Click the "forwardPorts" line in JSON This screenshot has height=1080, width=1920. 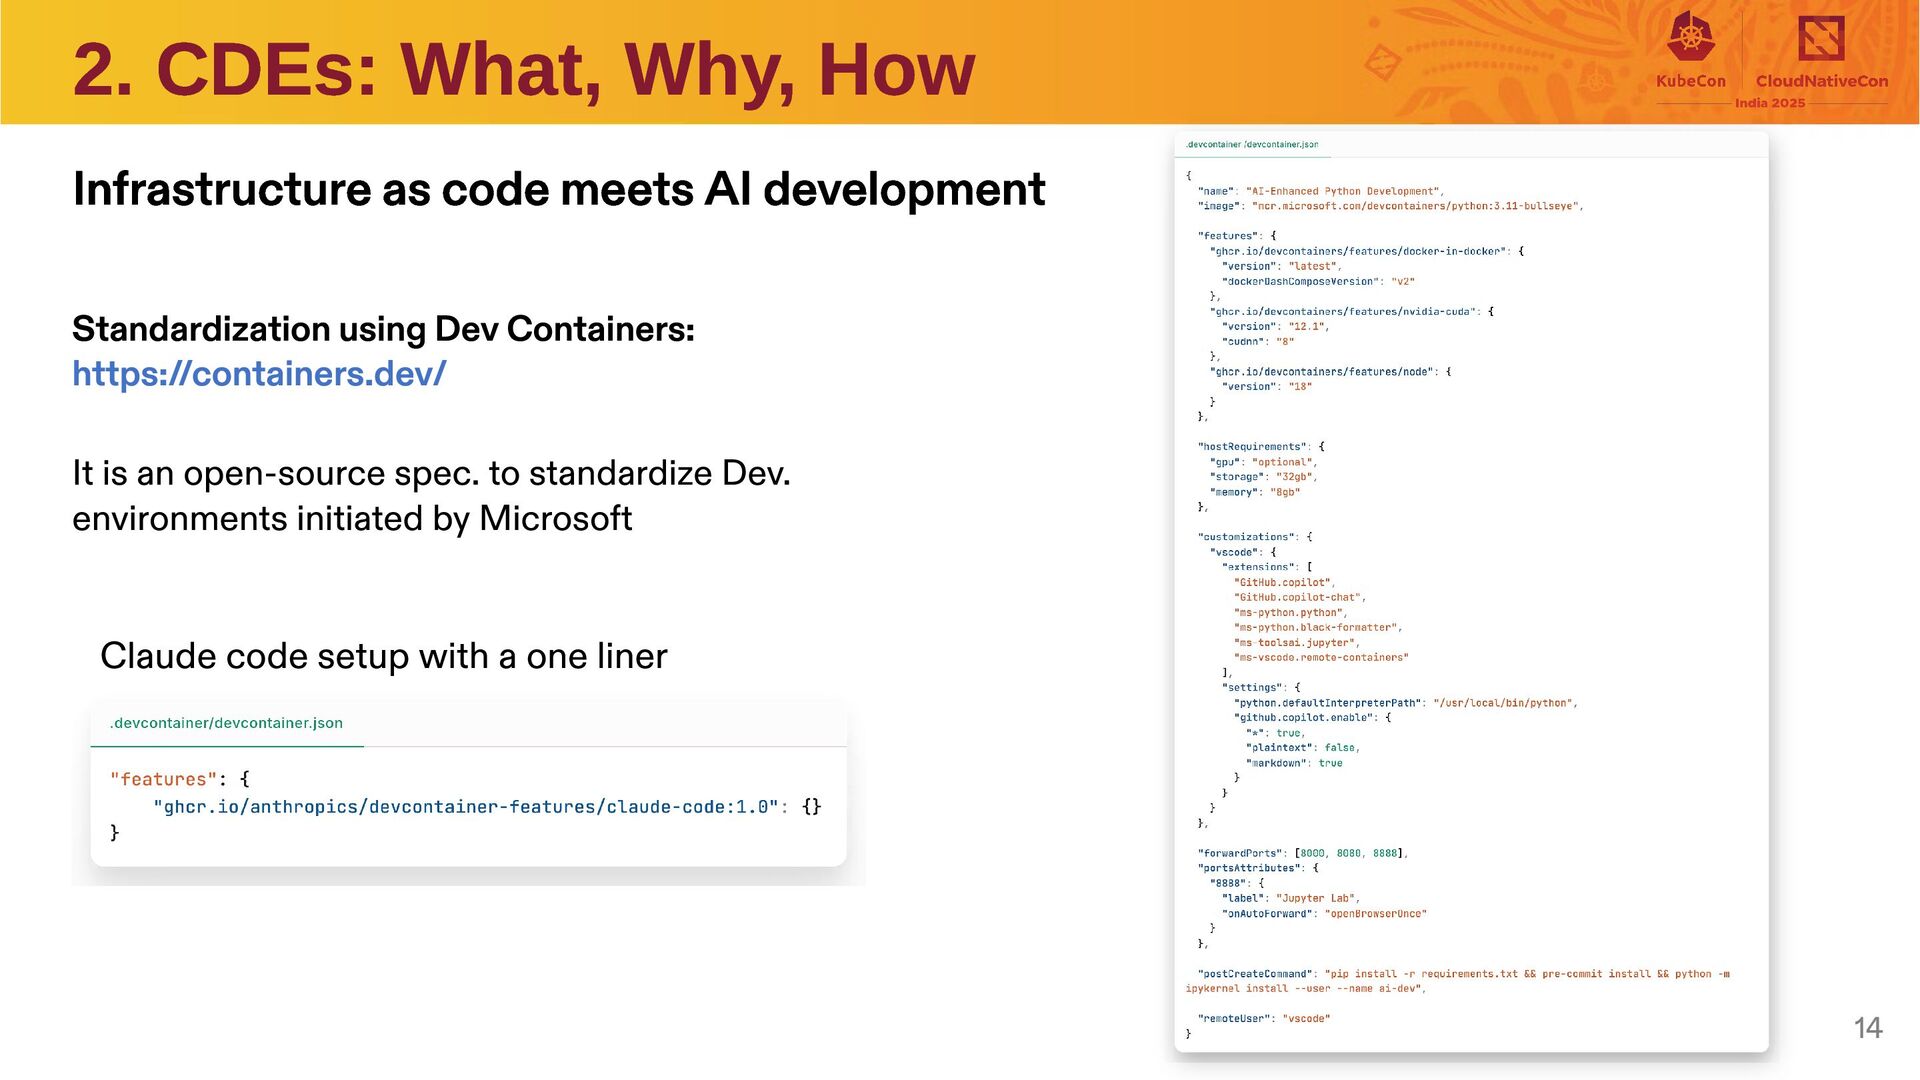(x=1301, y=853)
